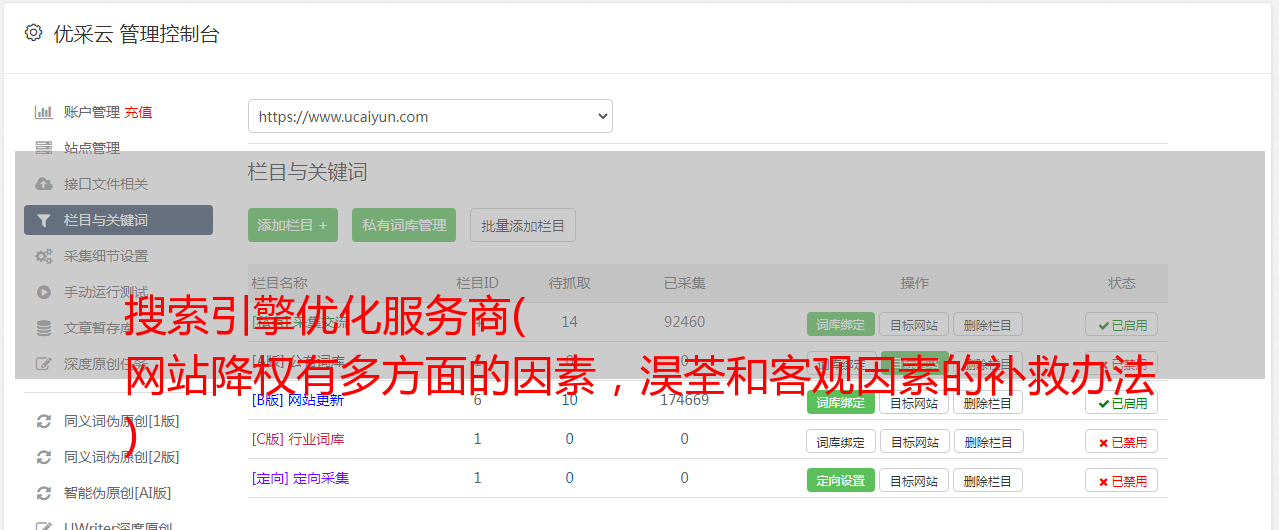This screenshot has height=530, width=1279.
Task: Click the 174669 collected count
Action: (x=684, y=400)
